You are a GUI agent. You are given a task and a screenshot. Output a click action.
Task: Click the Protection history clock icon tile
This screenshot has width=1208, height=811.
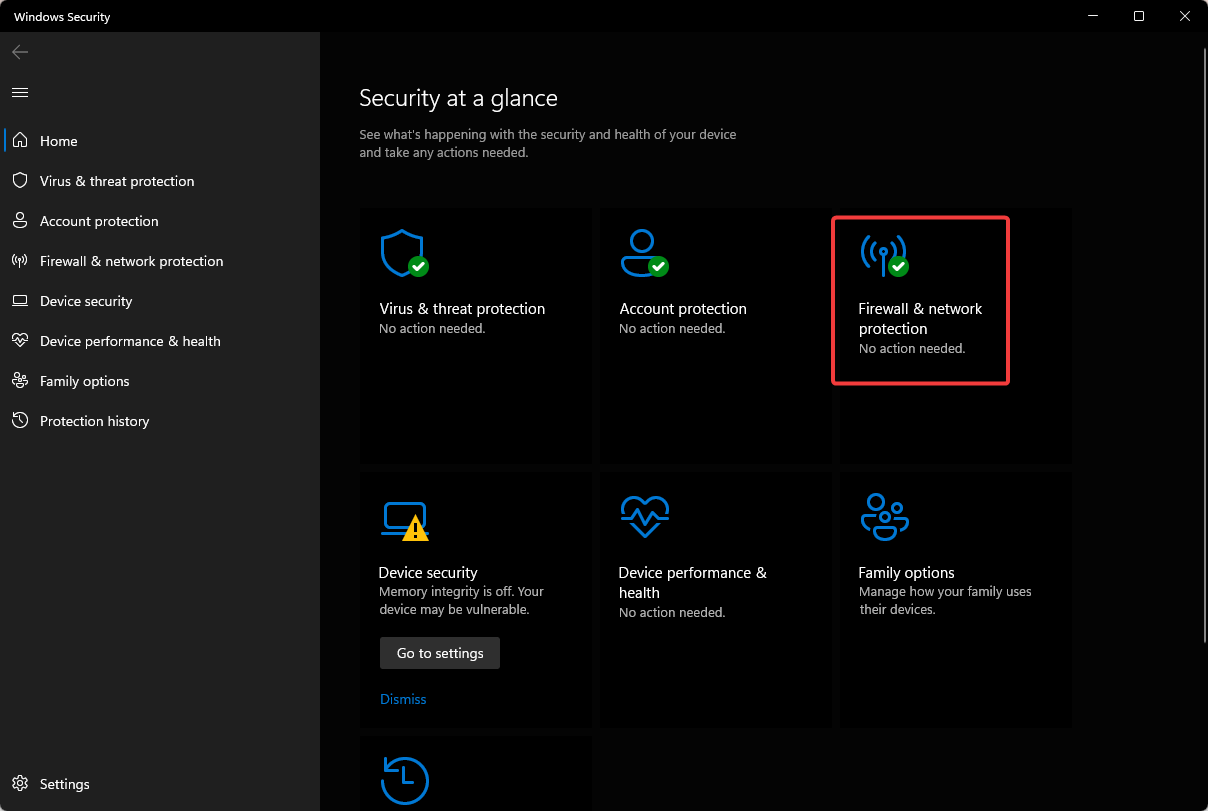click(405, 781)
